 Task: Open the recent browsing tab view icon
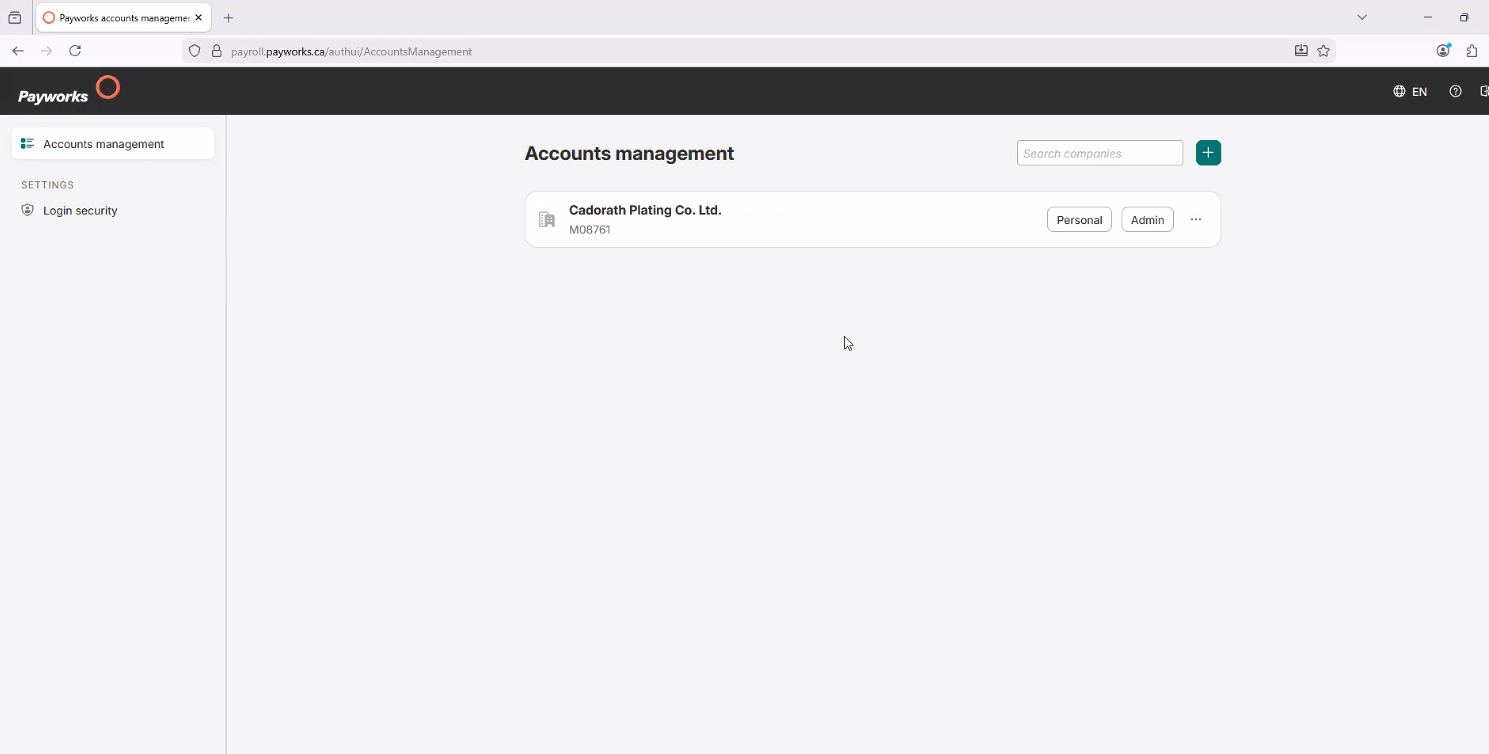coord(14,18)
